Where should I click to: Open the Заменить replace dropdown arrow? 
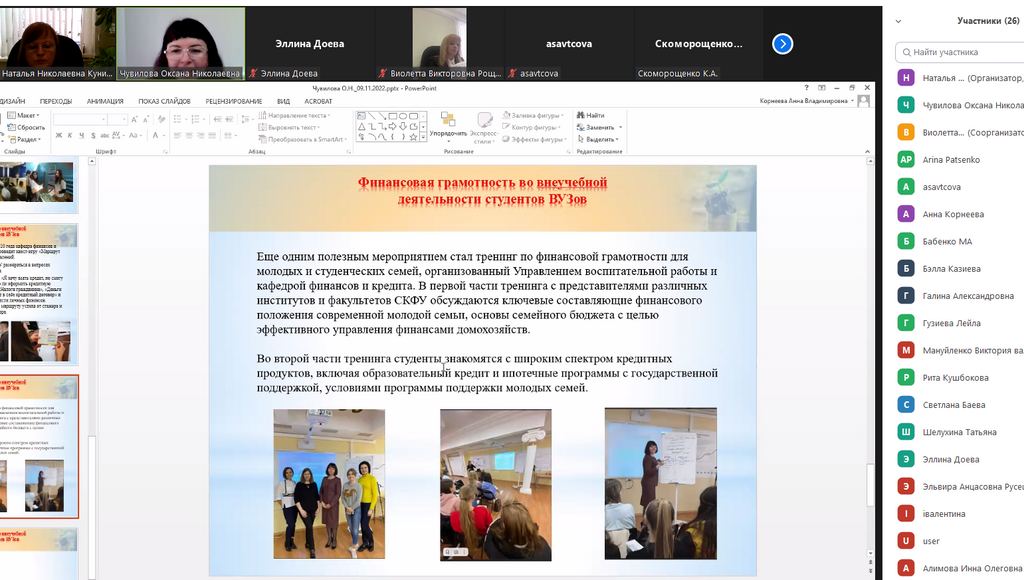pyautogui.click(x=620, y=127)
